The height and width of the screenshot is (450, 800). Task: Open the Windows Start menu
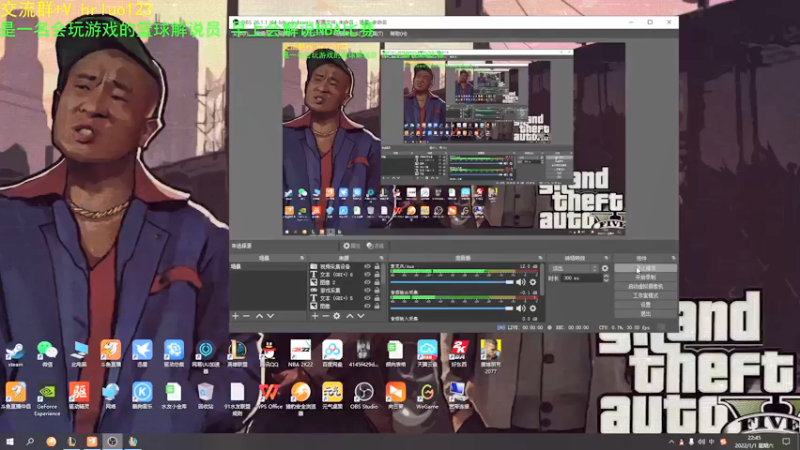(10, 442)
